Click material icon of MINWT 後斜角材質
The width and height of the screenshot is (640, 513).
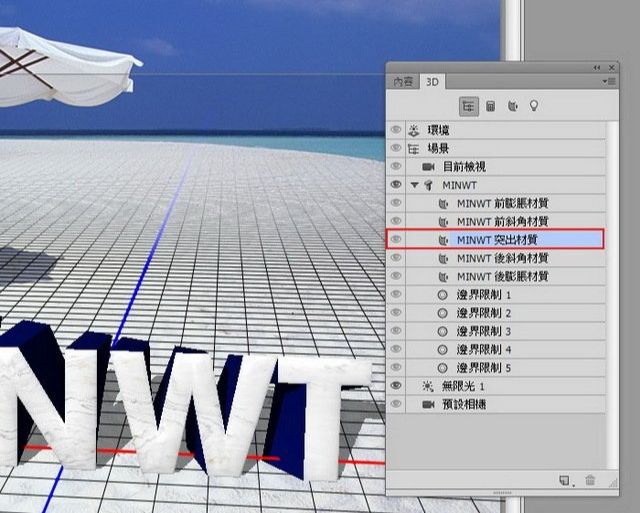pos(443,258)
